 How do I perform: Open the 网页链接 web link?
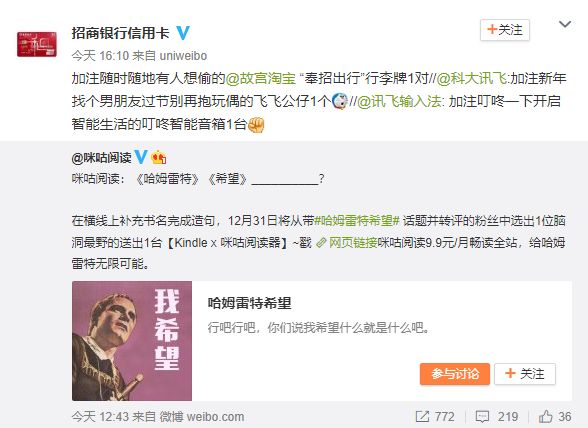point(346,243)
